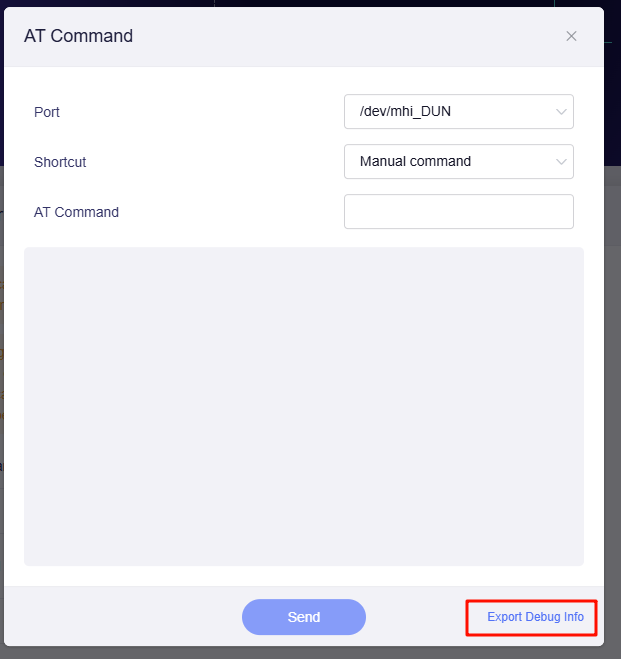Click the Shortcut field label
Viewport: 621px width, 659px height.
click(x=60, y=161)
